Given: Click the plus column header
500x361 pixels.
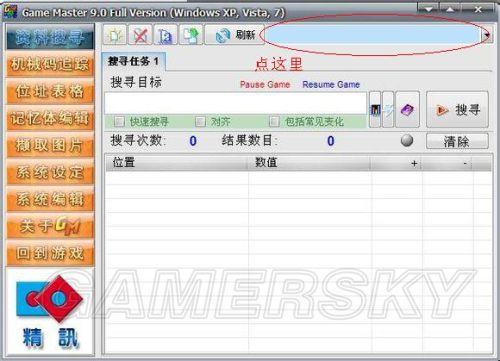Looking at the screenshot, I should [x=397, y=163].
